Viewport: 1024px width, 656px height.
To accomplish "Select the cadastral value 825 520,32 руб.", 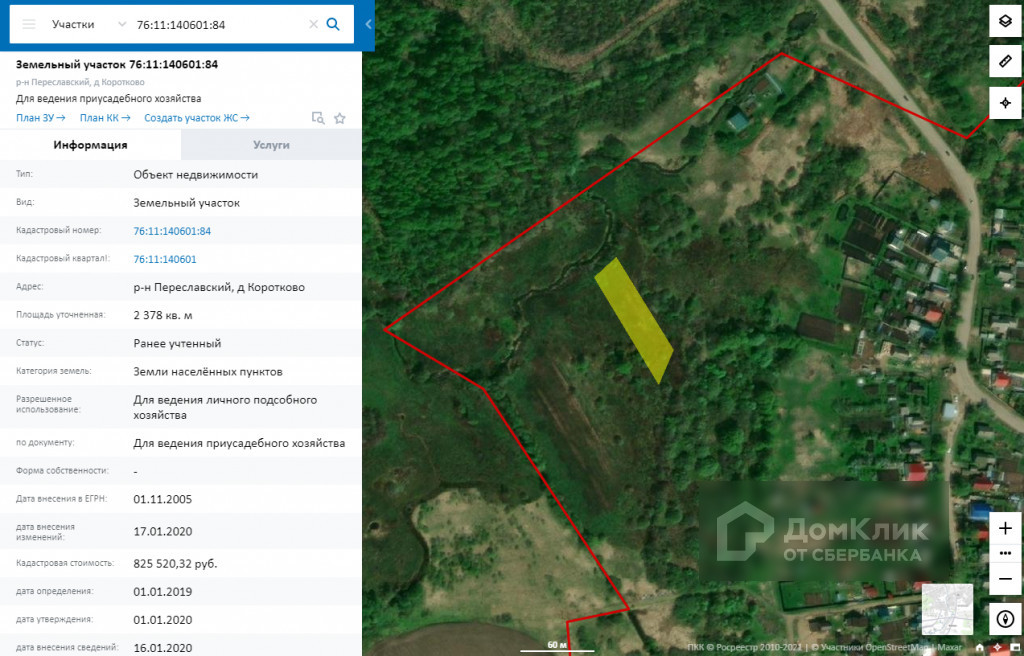I will pos(175,563).
